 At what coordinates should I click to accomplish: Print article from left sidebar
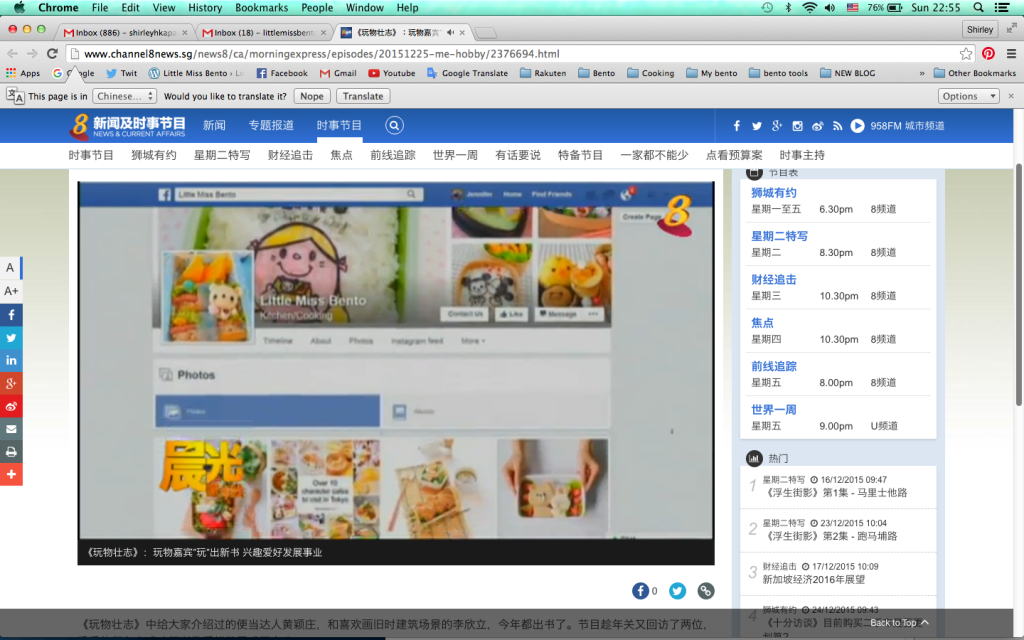click(x=11, y=452)
